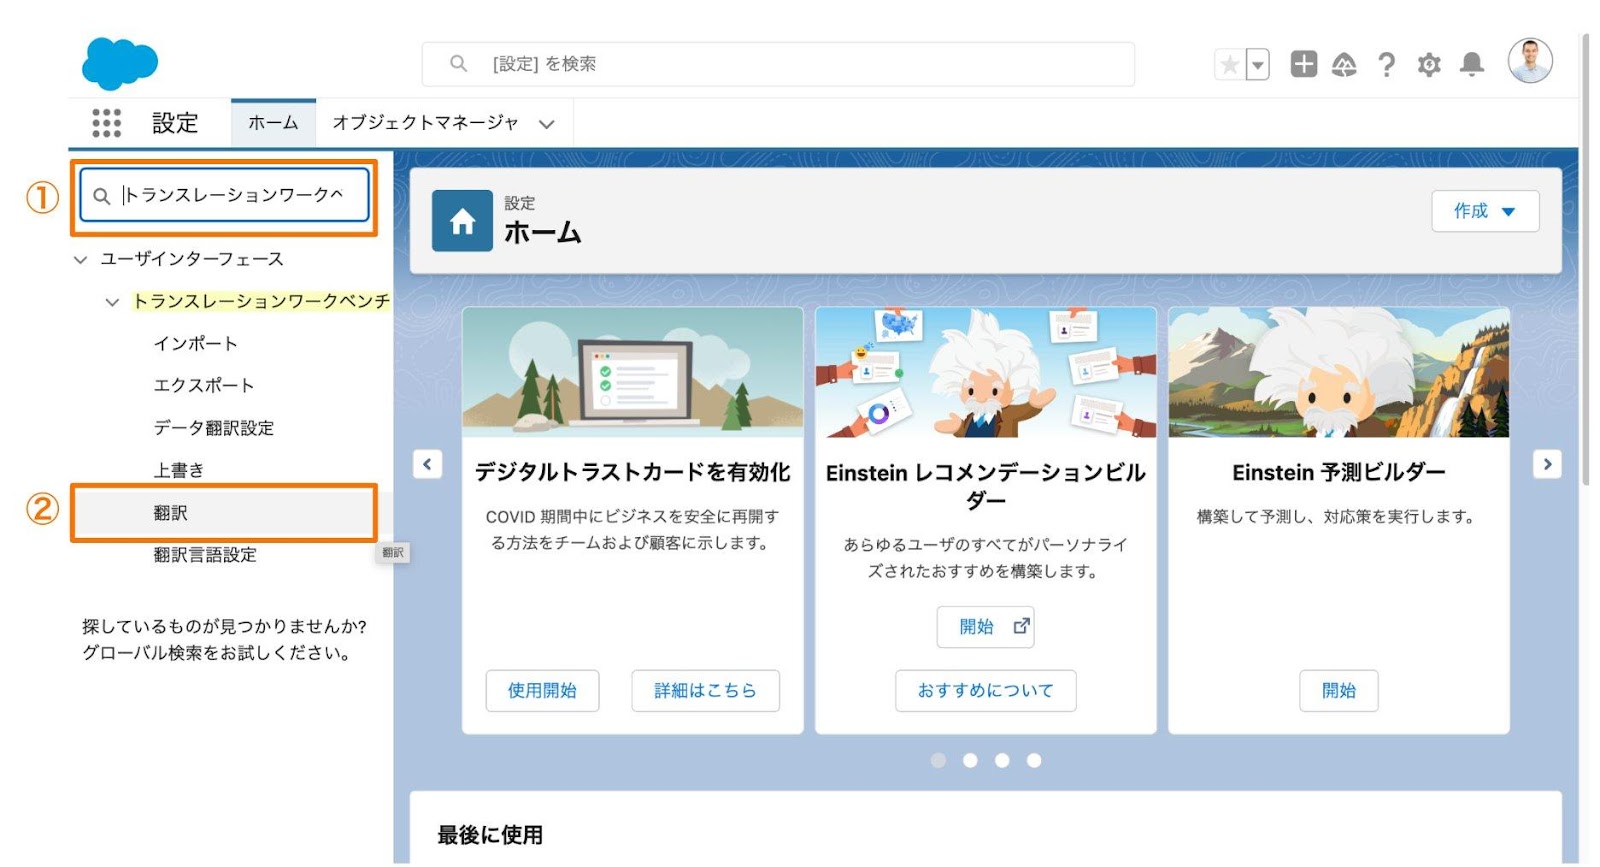Open the Trailhead guidance icon
This screenshot has height=867, width=1600.
click(x=1345, y=65)
